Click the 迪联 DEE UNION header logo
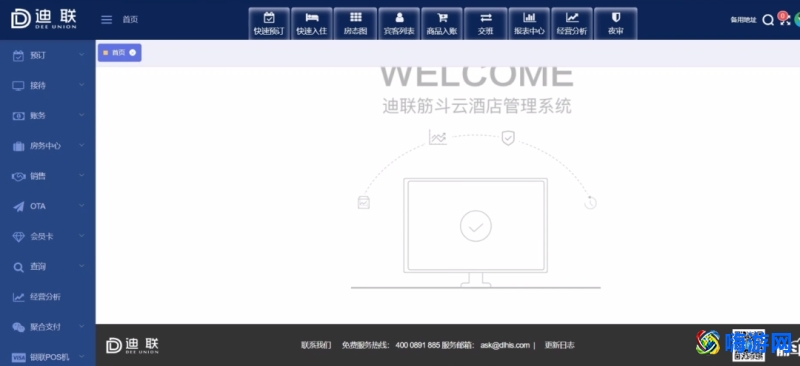The image size is (800, 366). pyautogui.click(x=44, y=19)
